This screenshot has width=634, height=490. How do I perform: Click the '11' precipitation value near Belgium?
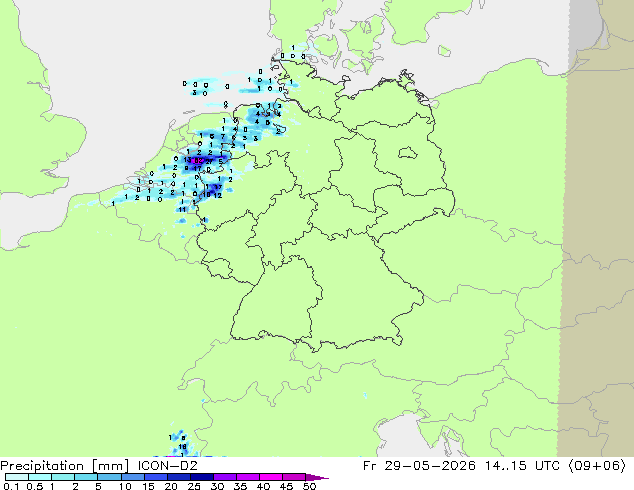coord(182,209)
